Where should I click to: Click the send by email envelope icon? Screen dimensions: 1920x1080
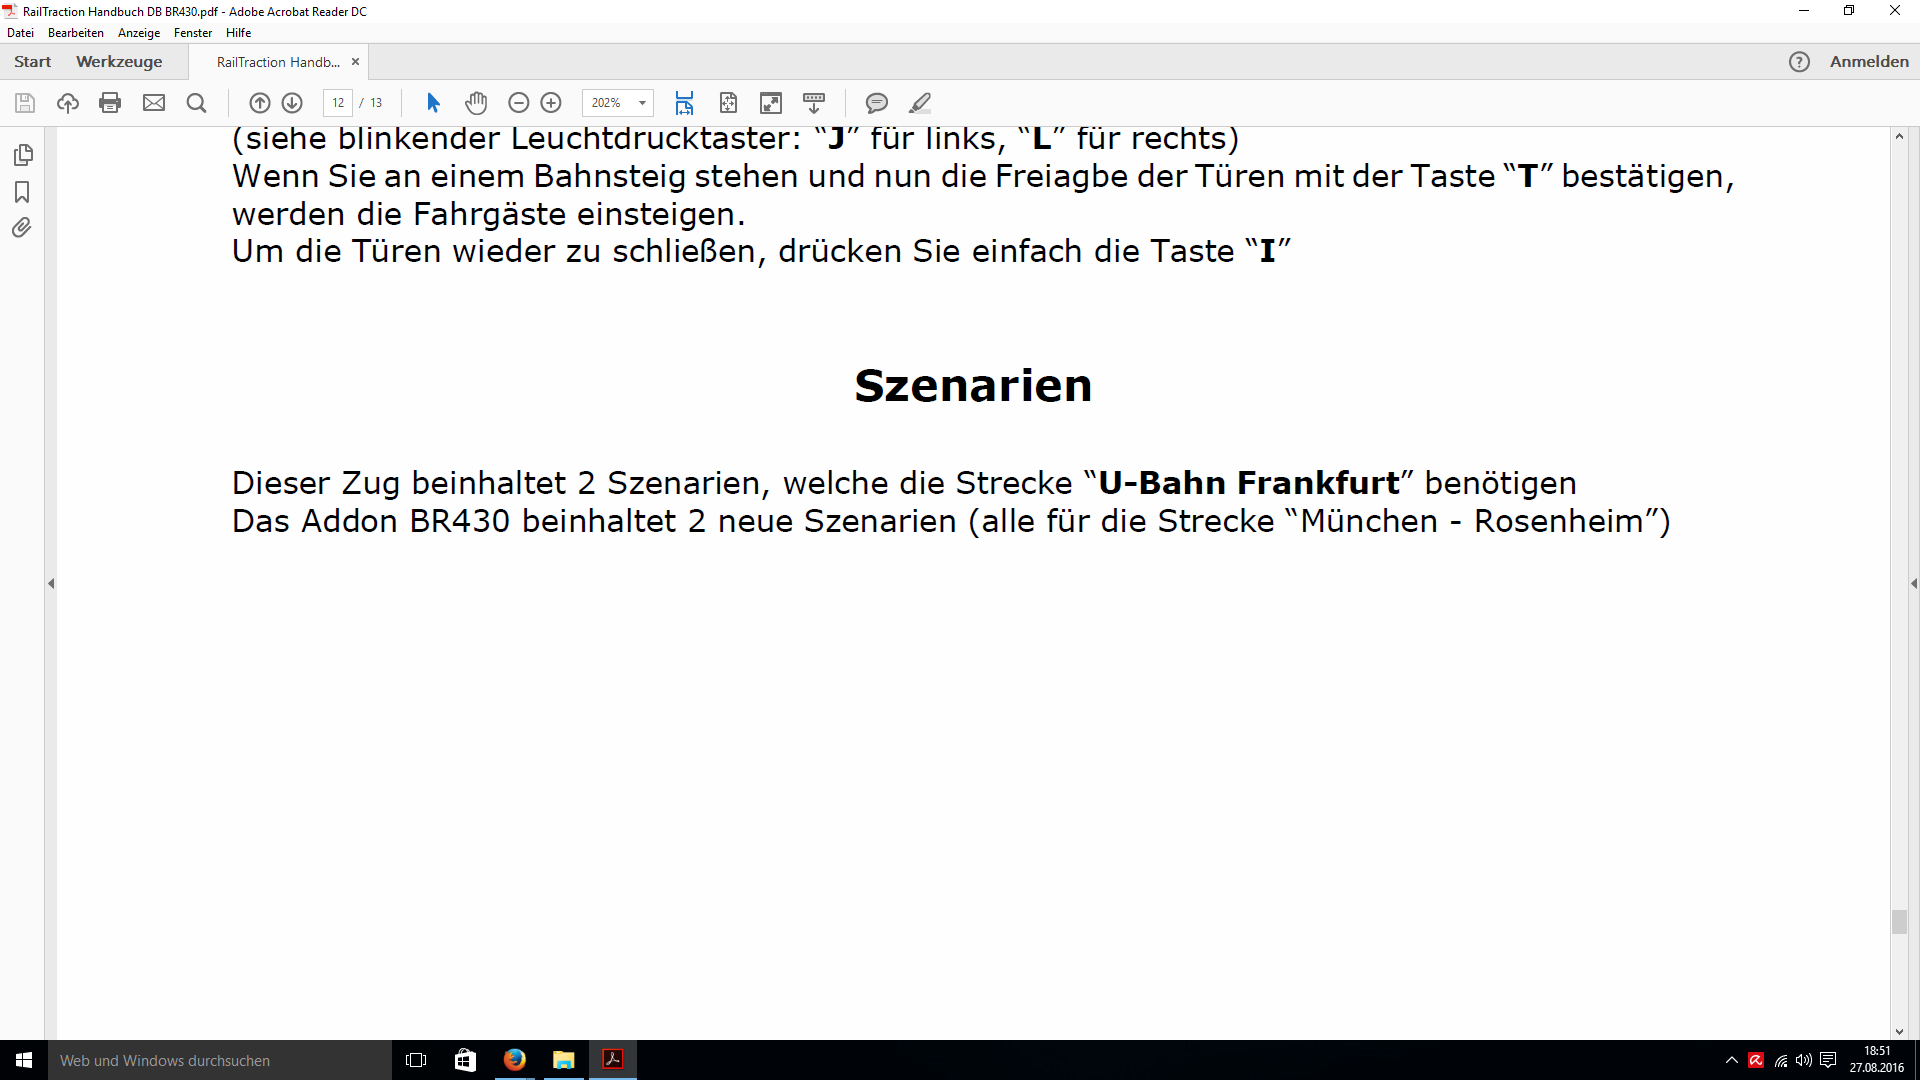point(154,103)
